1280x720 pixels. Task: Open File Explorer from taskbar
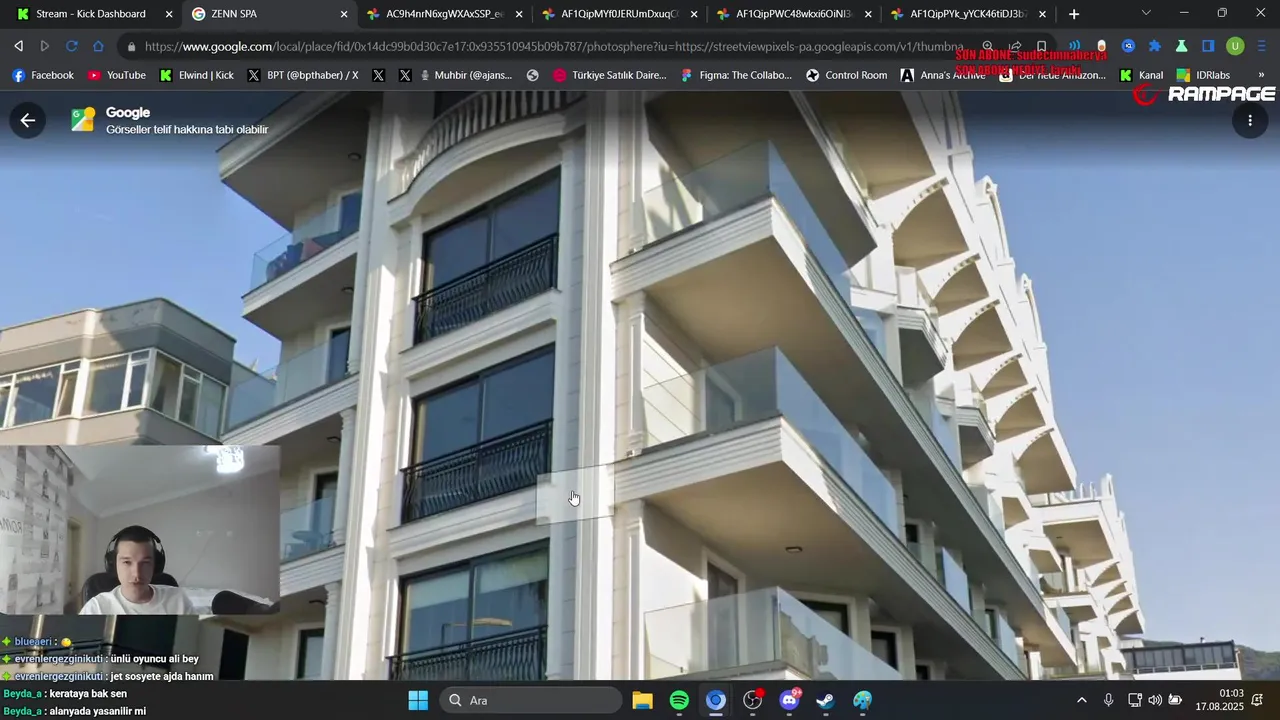642,700
